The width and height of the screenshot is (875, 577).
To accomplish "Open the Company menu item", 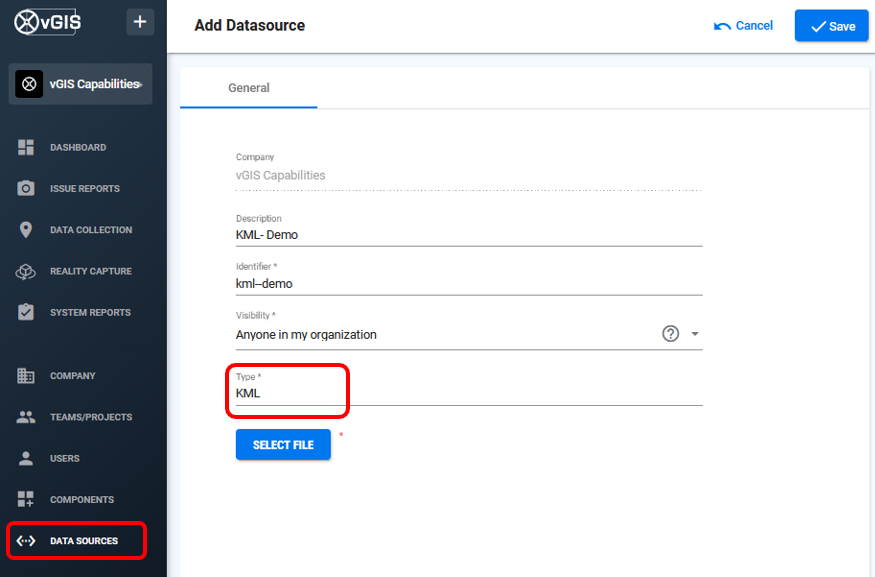I will coord(73,376).
